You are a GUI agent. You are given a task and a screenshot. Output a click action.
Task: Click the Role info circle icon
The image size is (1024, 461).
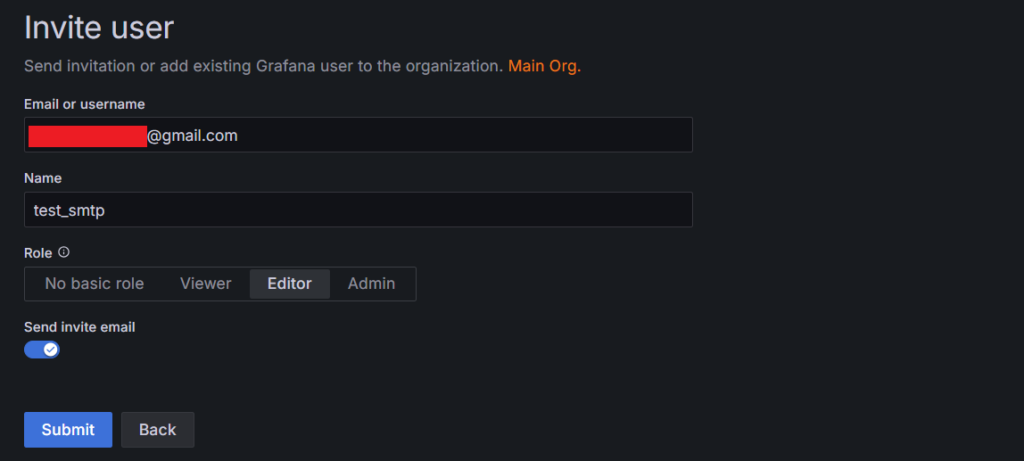click(x=63, y=252)
